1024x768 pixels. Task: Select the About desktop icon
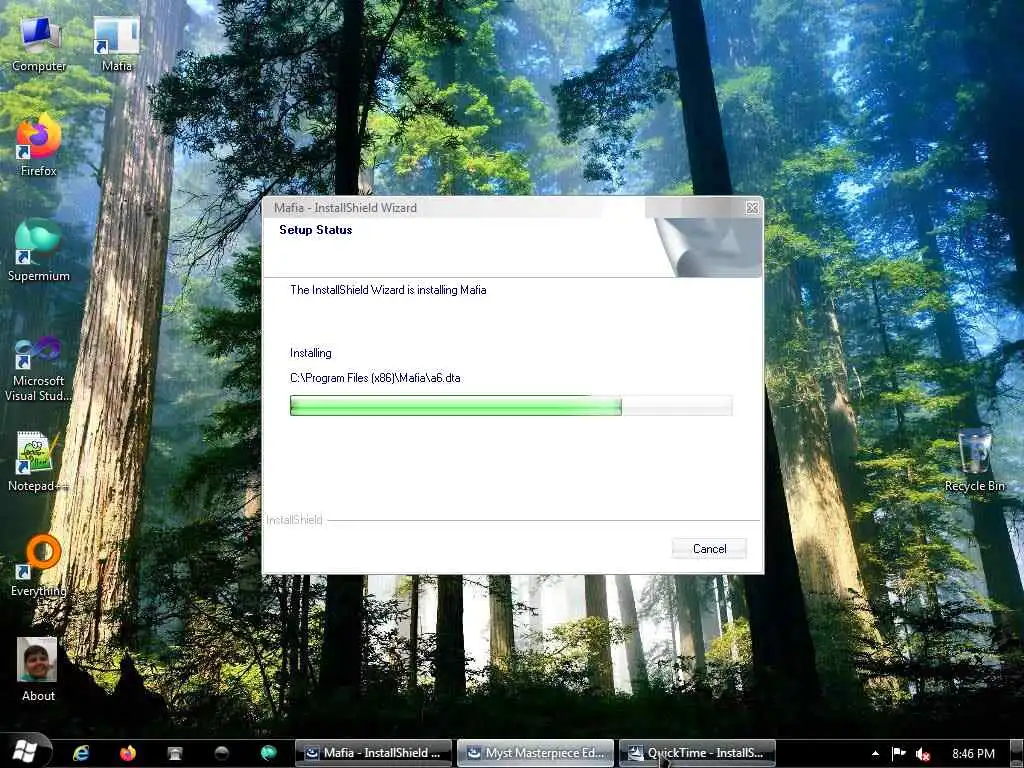coord(38,669)
